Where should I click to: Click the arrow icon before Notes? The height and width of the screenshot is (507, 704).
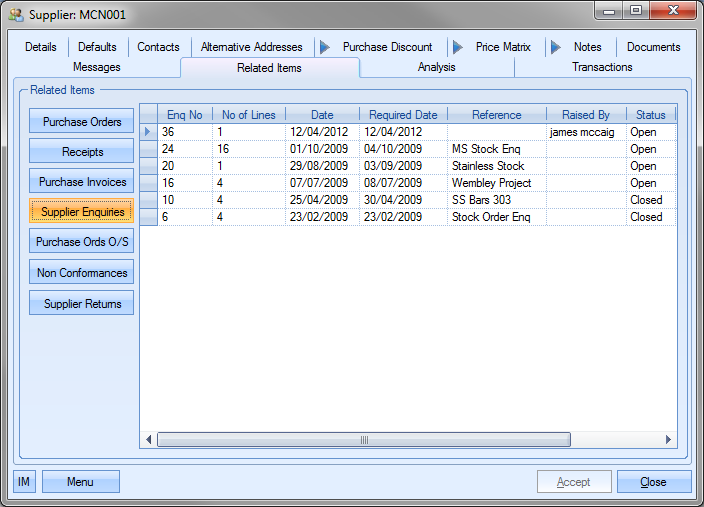point(556,47)
